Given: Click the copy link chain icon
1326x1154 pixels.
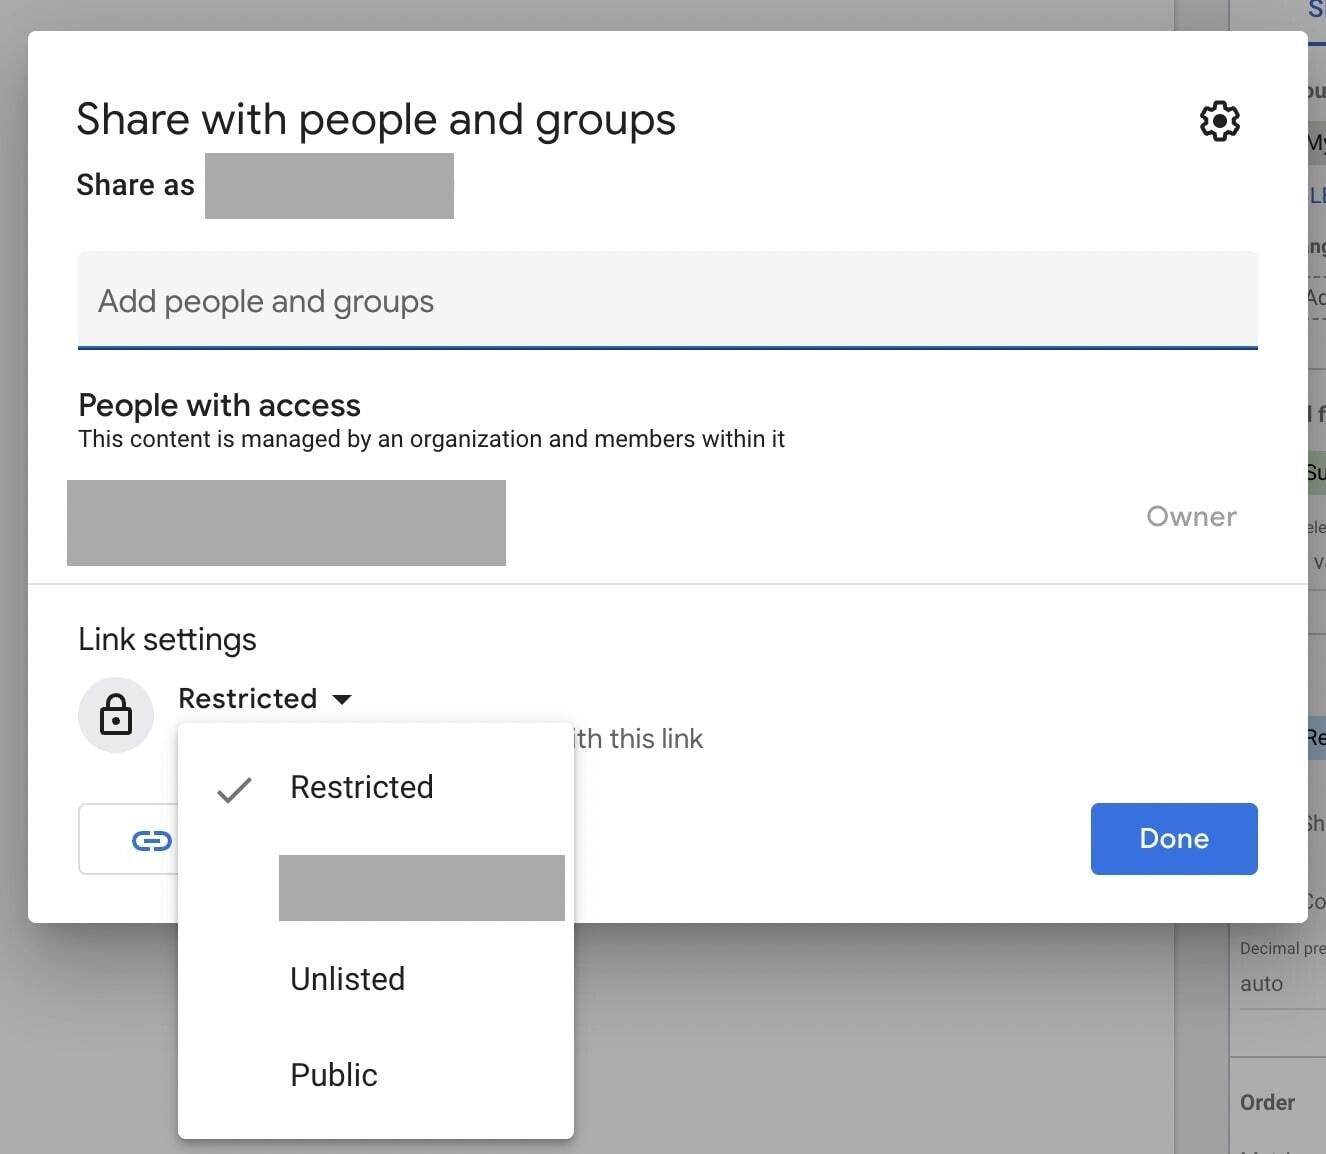Looking at the screenshot, I should coord(151,840).
